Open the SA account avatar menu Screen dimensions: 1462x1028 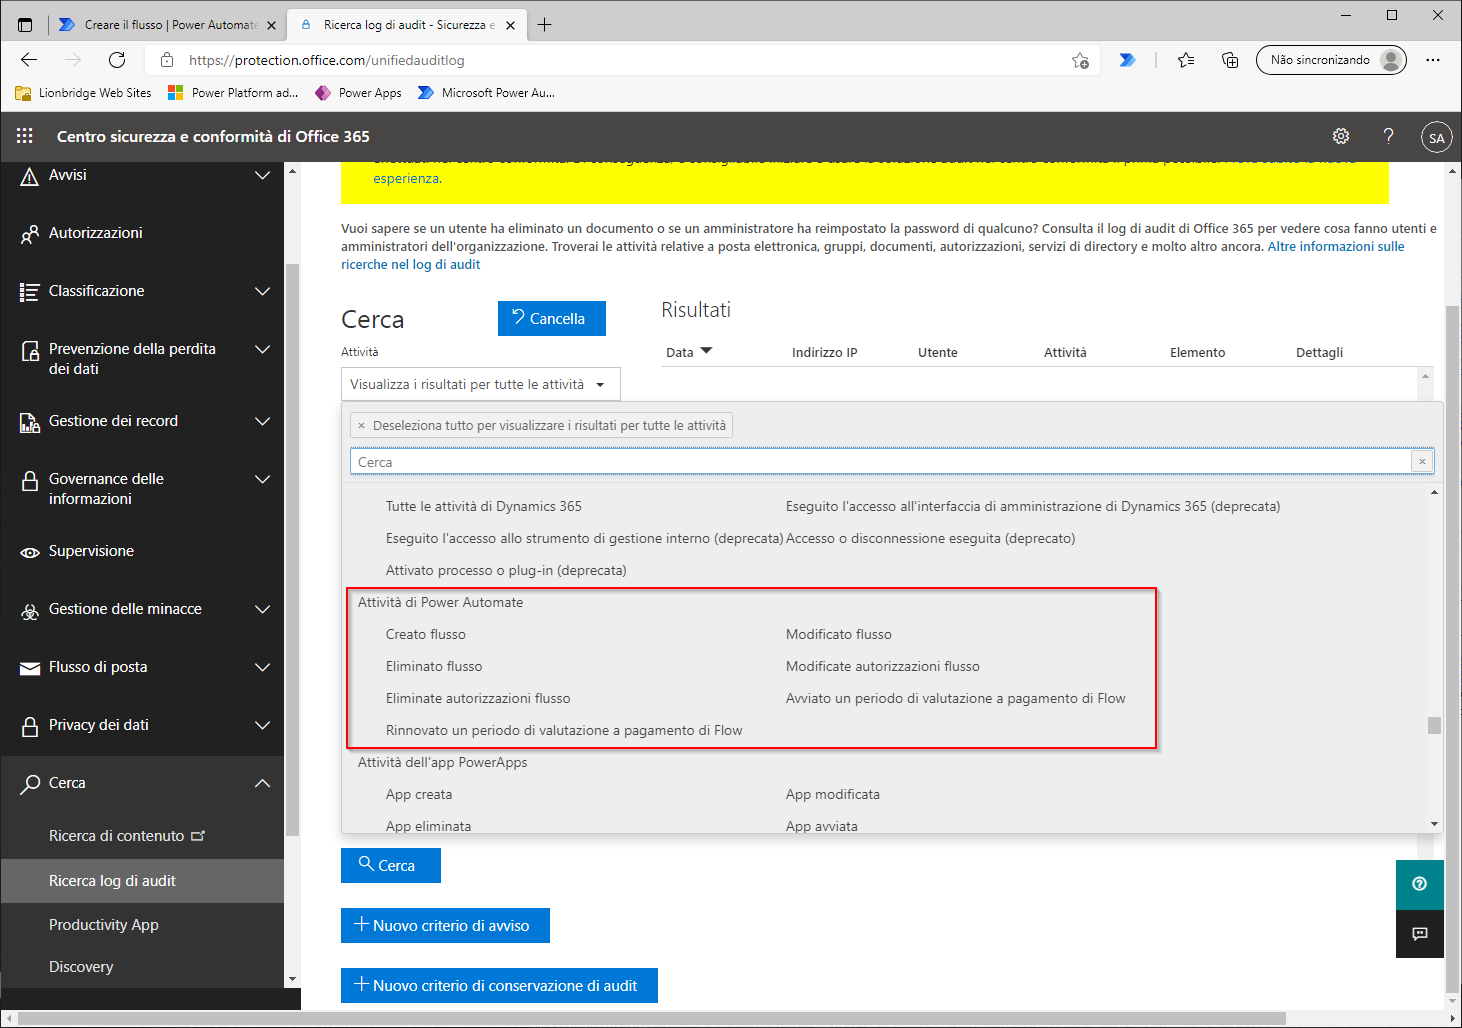1437,138
